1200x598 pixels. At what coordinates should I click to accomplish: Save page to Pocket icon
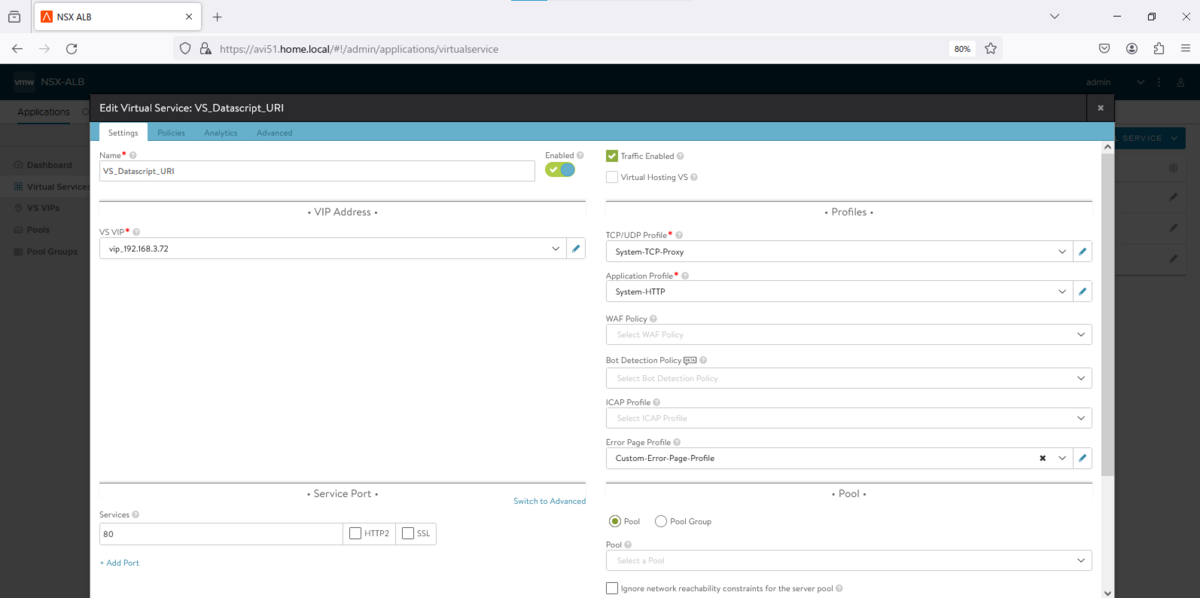tap(1104, 48)
